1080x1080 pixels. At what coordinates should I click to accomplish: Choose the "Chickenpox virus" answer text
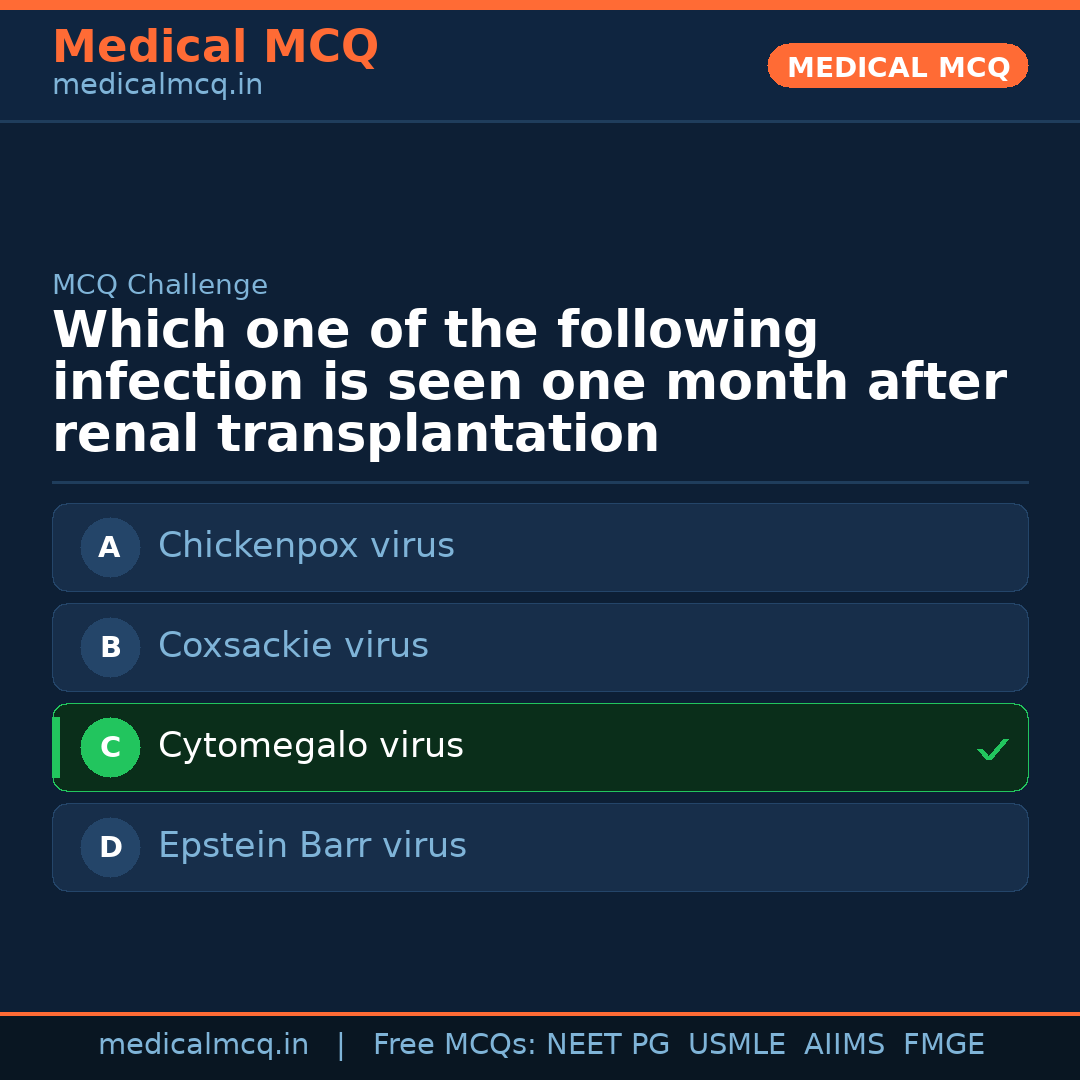pyautogui.click(x=306, y=546)
